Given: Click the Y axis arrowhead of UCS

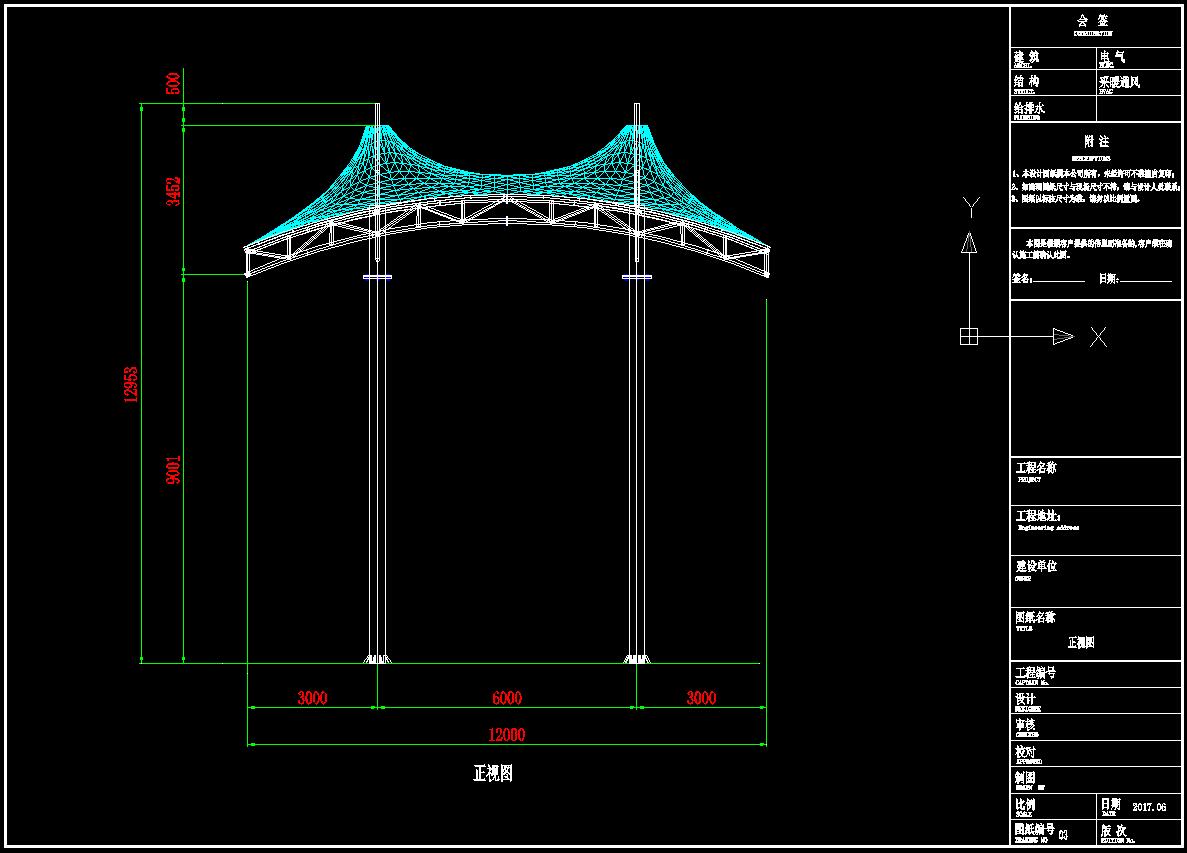Looking at the screenshot, I should (x=968, y=242).
